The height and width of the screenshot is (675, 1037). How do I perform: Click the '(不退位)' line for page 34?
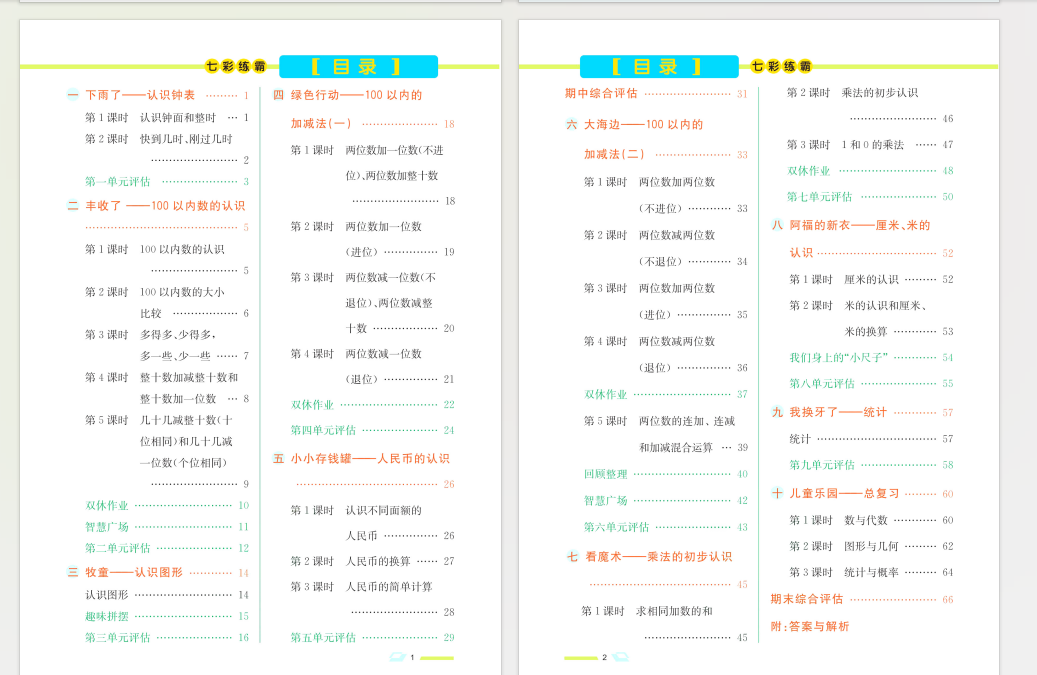(x=660, y=261)
